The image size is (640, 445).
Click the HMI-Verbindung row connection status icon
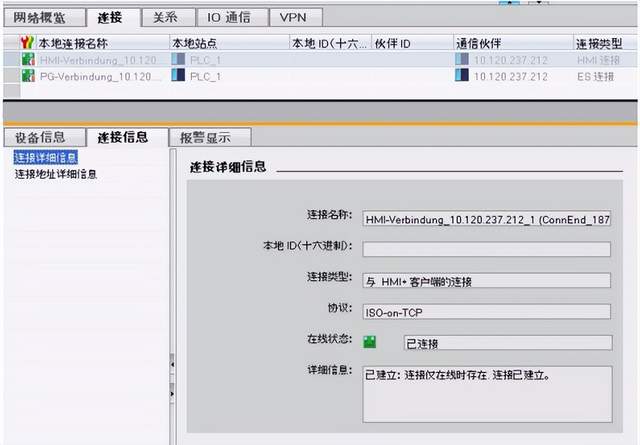coord(28,60)
